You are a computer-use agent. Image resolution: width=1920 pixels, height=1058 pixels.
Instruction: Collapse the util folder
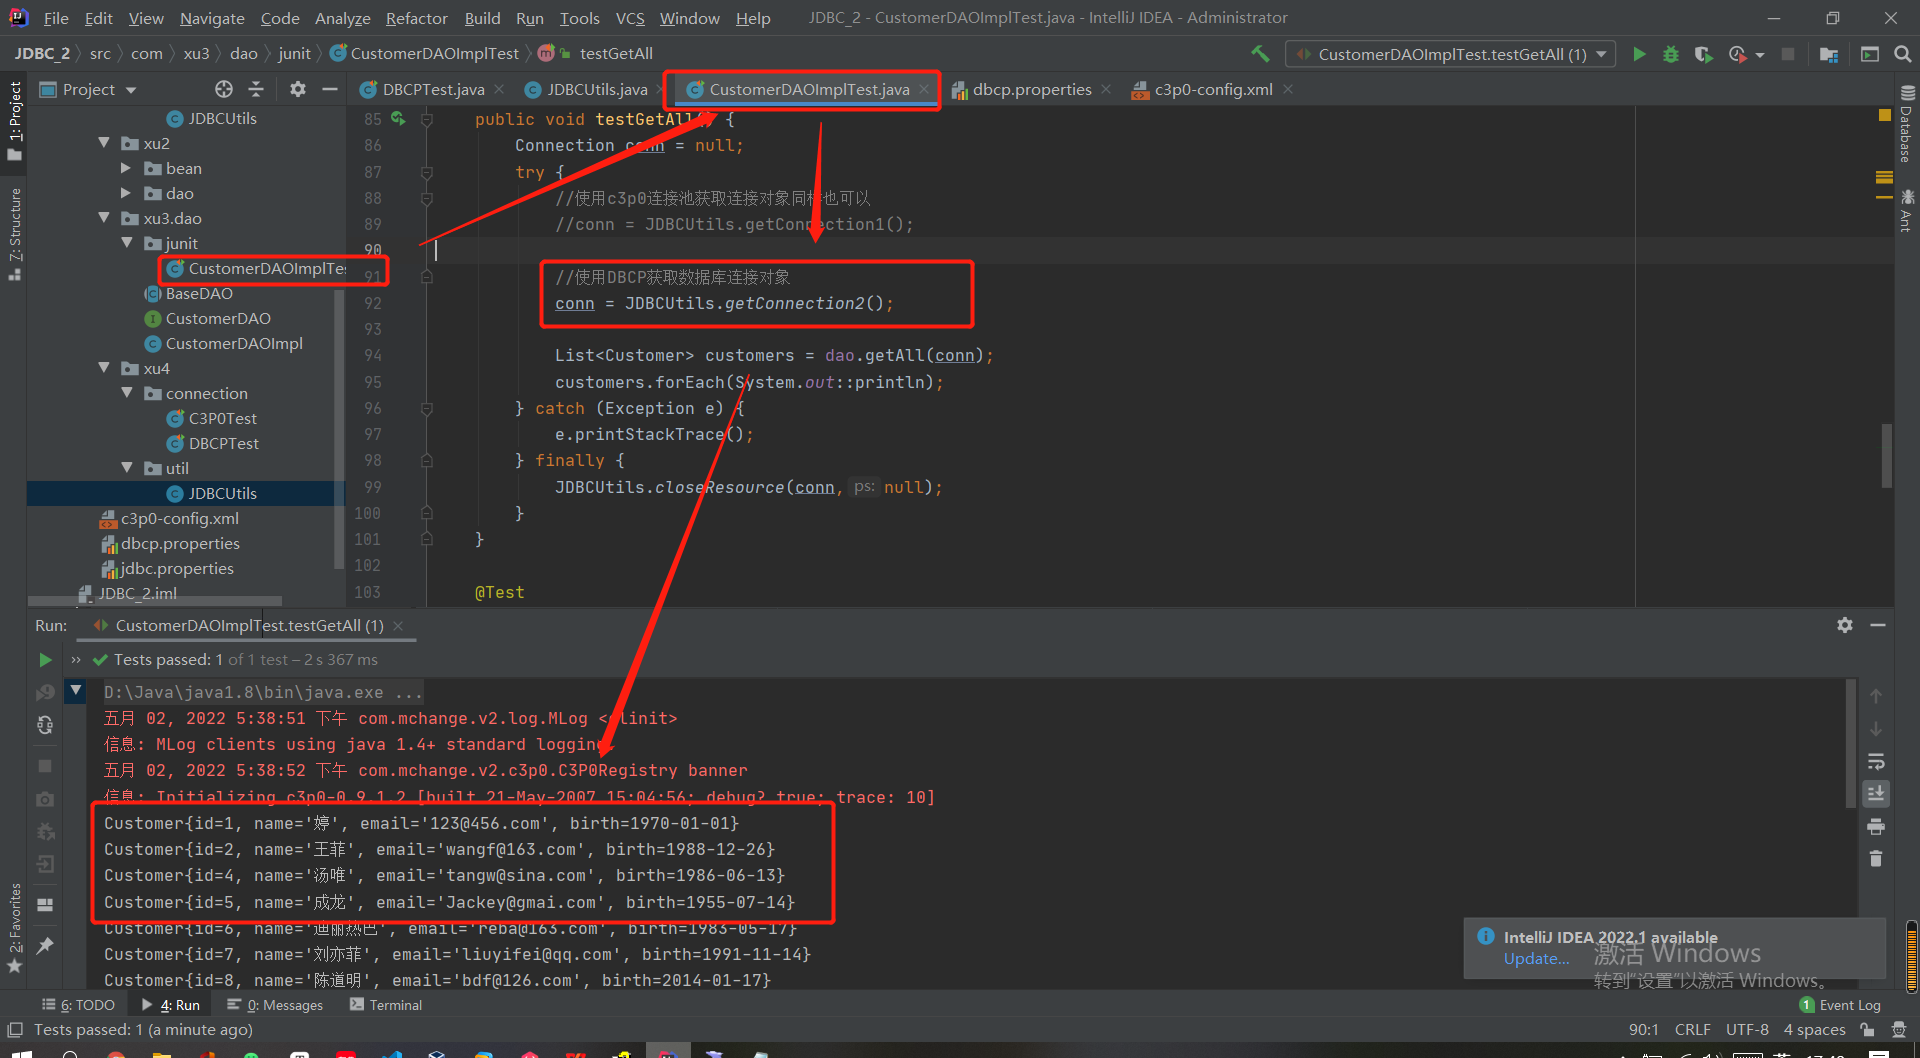pos(127,468)
